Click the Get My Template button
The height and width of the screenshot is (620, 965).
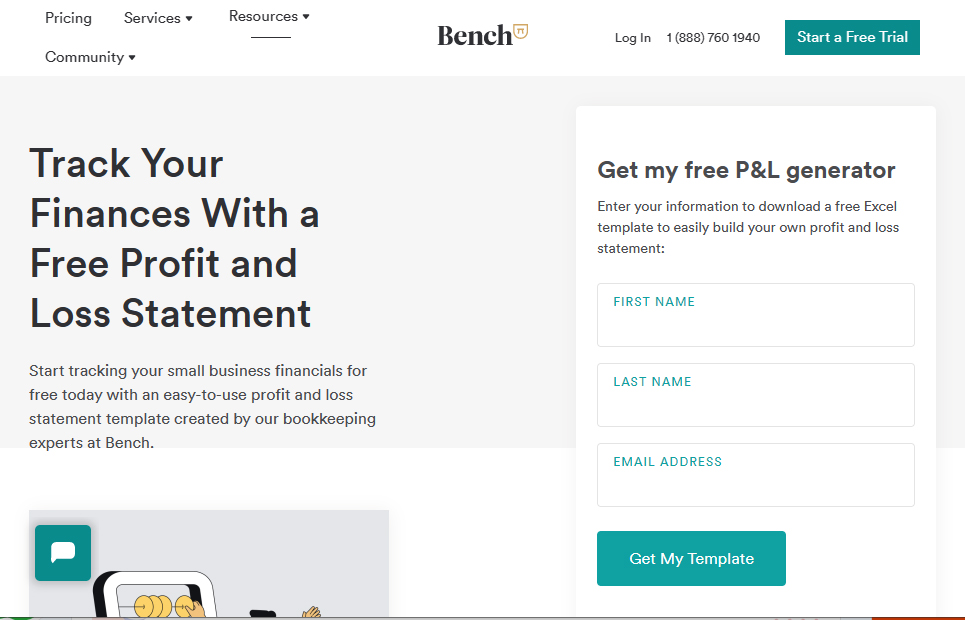click(x=691, y=558)
